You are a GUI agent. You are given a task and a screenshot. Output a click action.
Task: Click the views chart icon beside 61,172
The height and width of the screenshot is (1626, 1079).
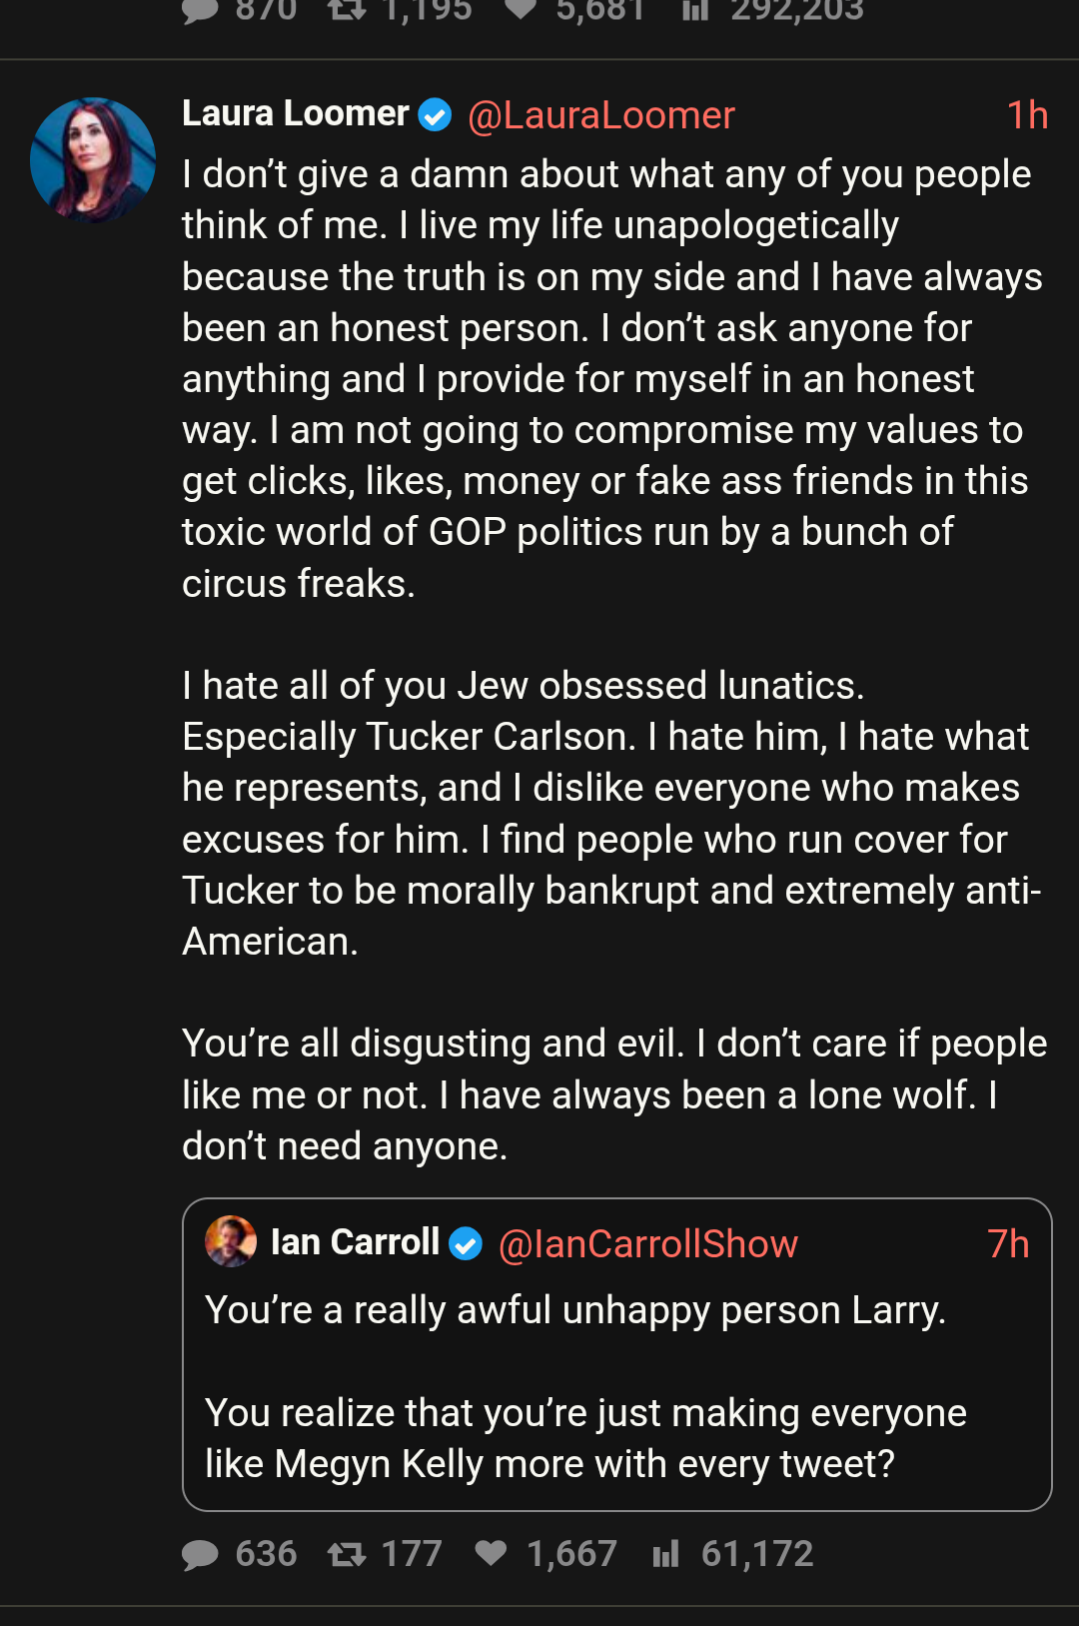coord(666,1554)
